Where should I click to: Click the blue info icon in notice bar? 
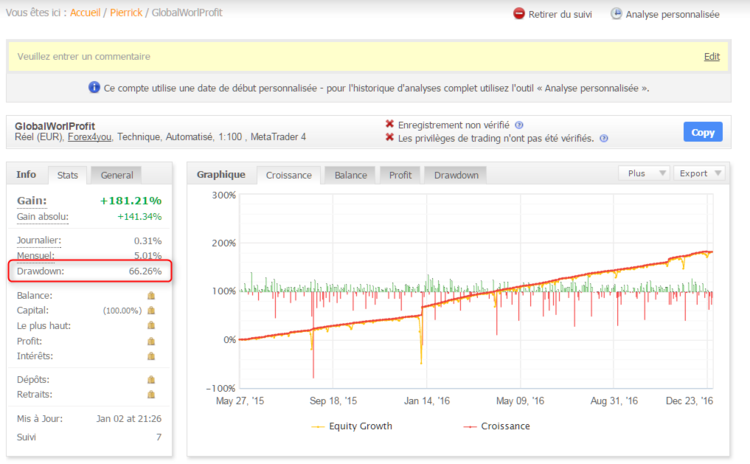click(x=94, y=88)
